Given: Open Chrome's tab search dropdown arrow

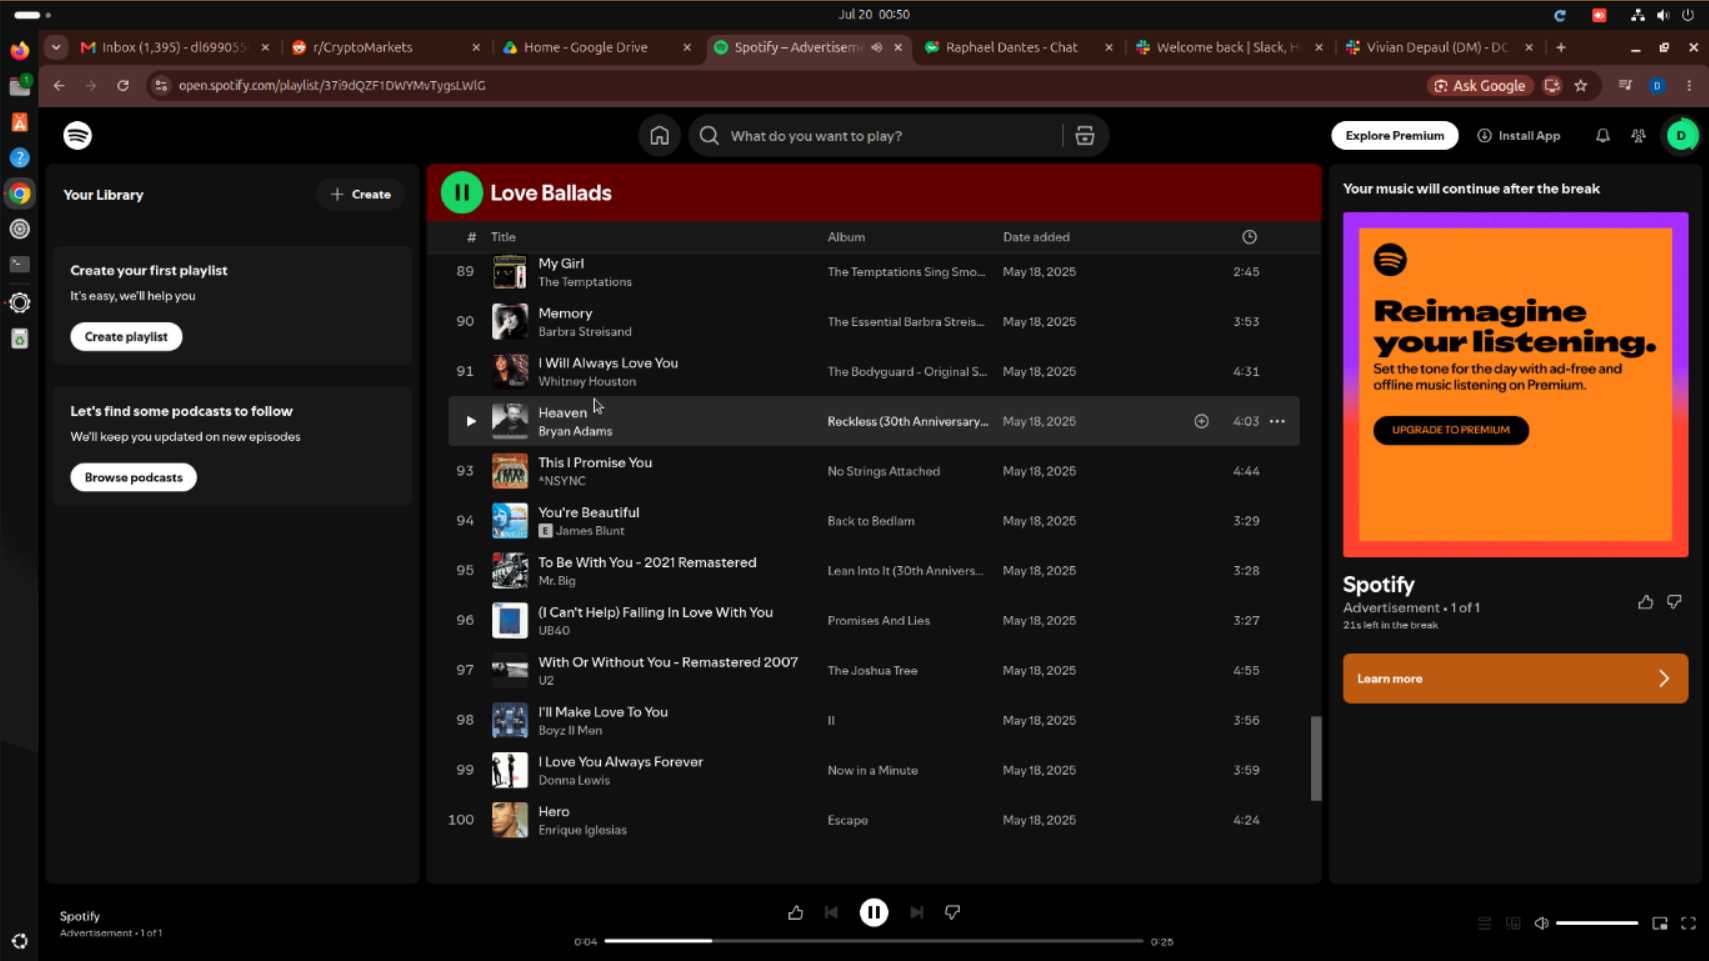Looking at the screenshot, I should coord(56,47).
